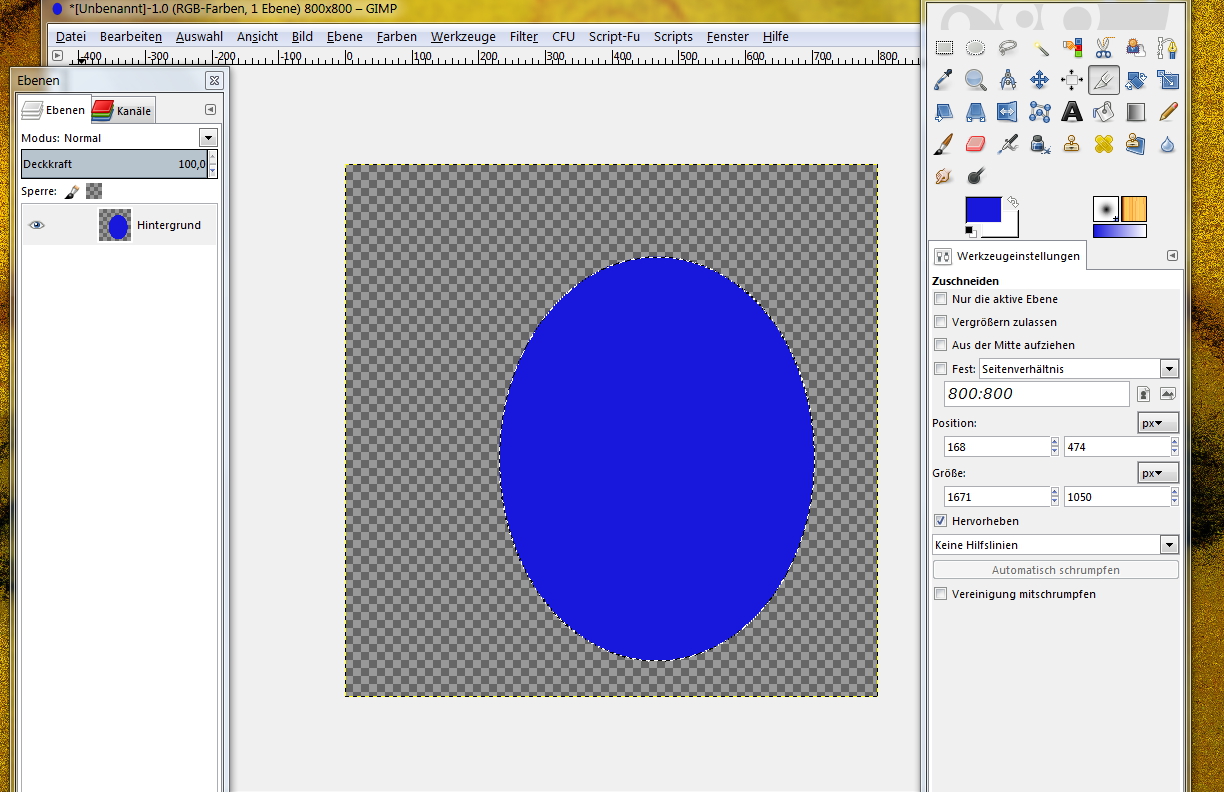Select the Align tool

click(1072, 80)
